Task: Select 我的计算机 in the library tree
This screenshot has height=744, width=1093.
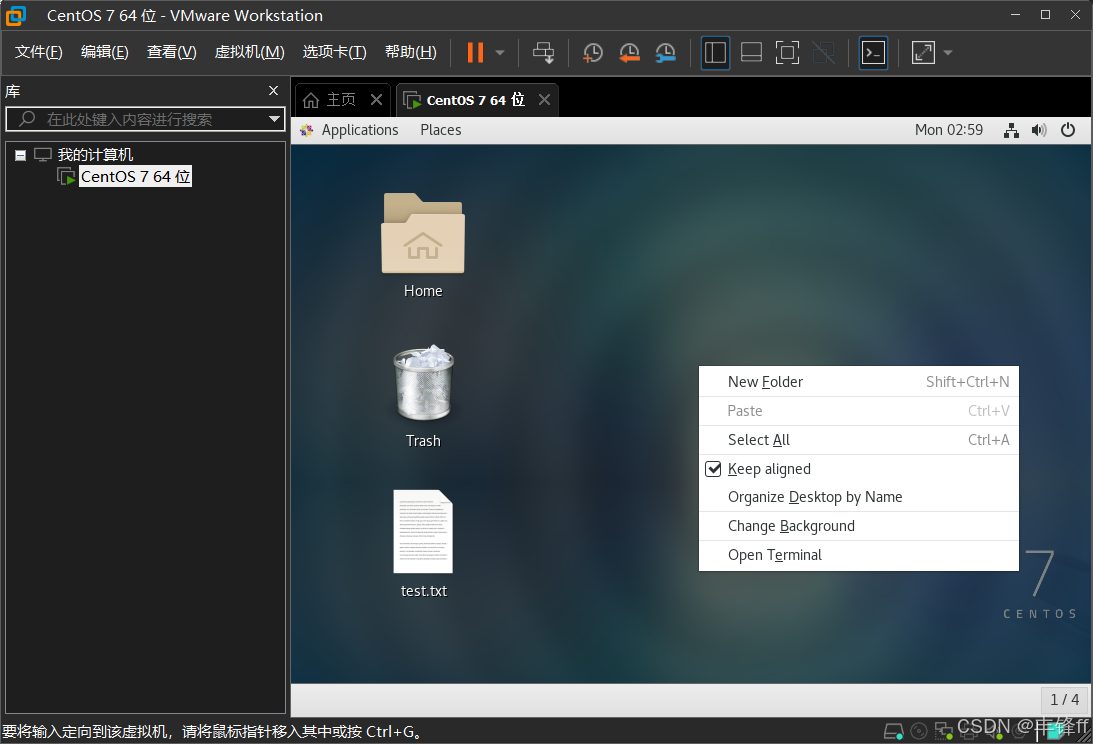Action: [95, 155]
